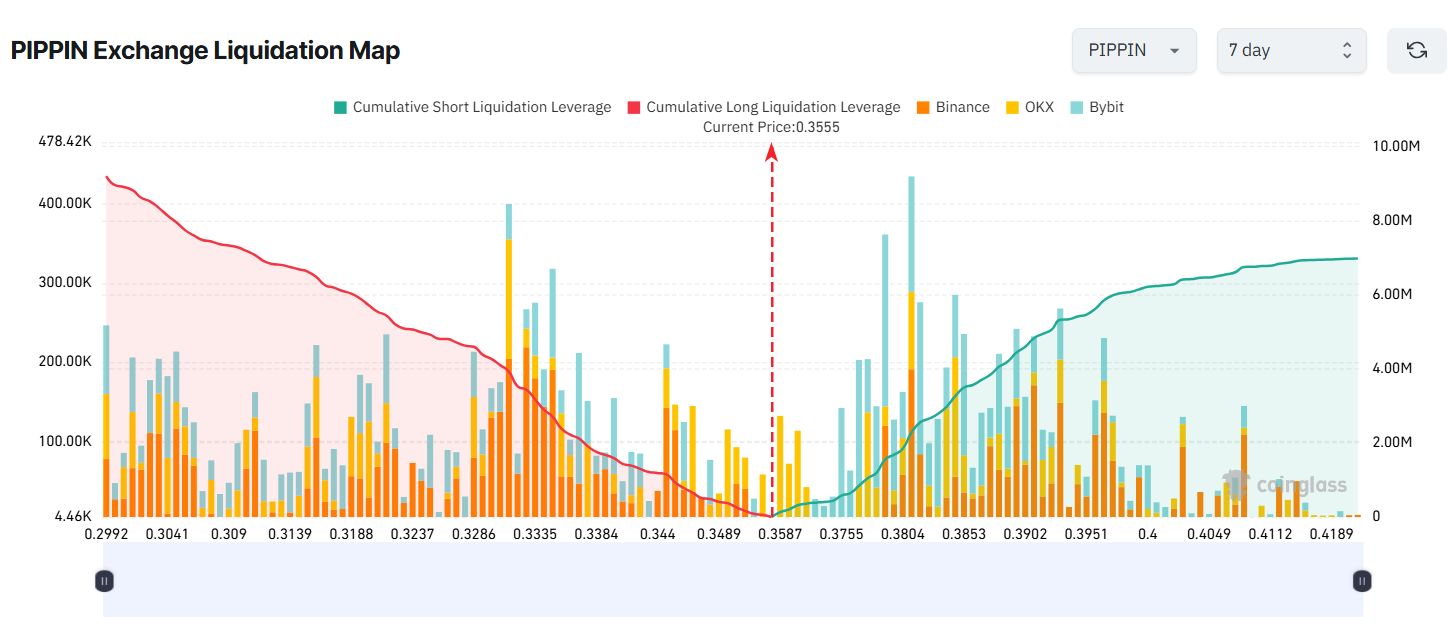Screen dimensions: 1448x638
Task: Select the Cumulative Long Liquidation Leverage legend entry
Action: [x=768, y=107]
